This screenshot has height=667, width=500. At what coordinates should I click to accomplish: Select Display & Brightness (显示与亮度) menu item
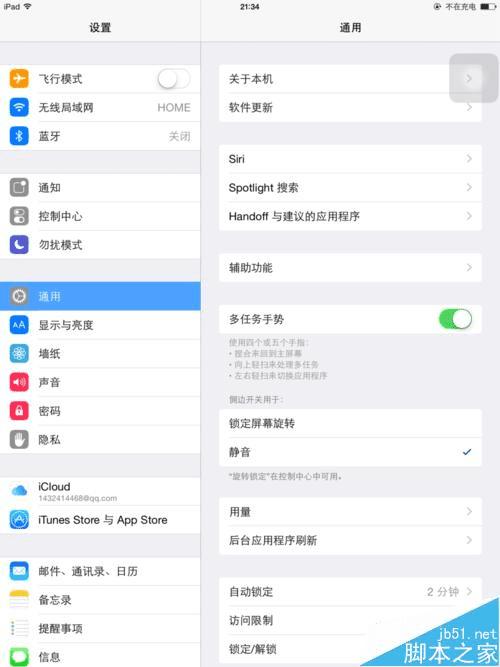[100, 325]
